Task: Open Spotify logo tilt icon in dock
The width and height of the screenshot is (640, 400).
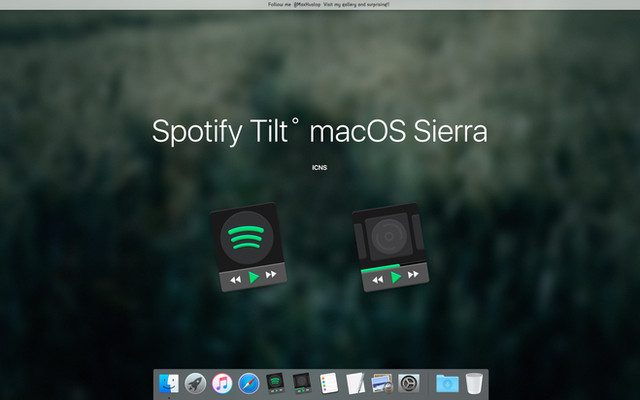Action: 276,383
